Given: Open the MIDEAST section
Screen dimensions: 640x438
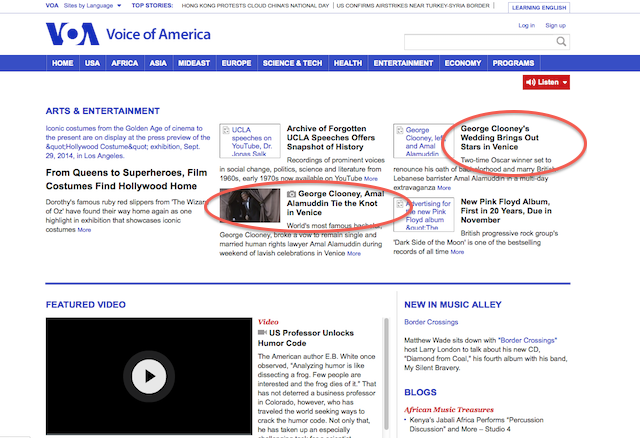Looking at the screenshot, I should (x=194, y=63).
